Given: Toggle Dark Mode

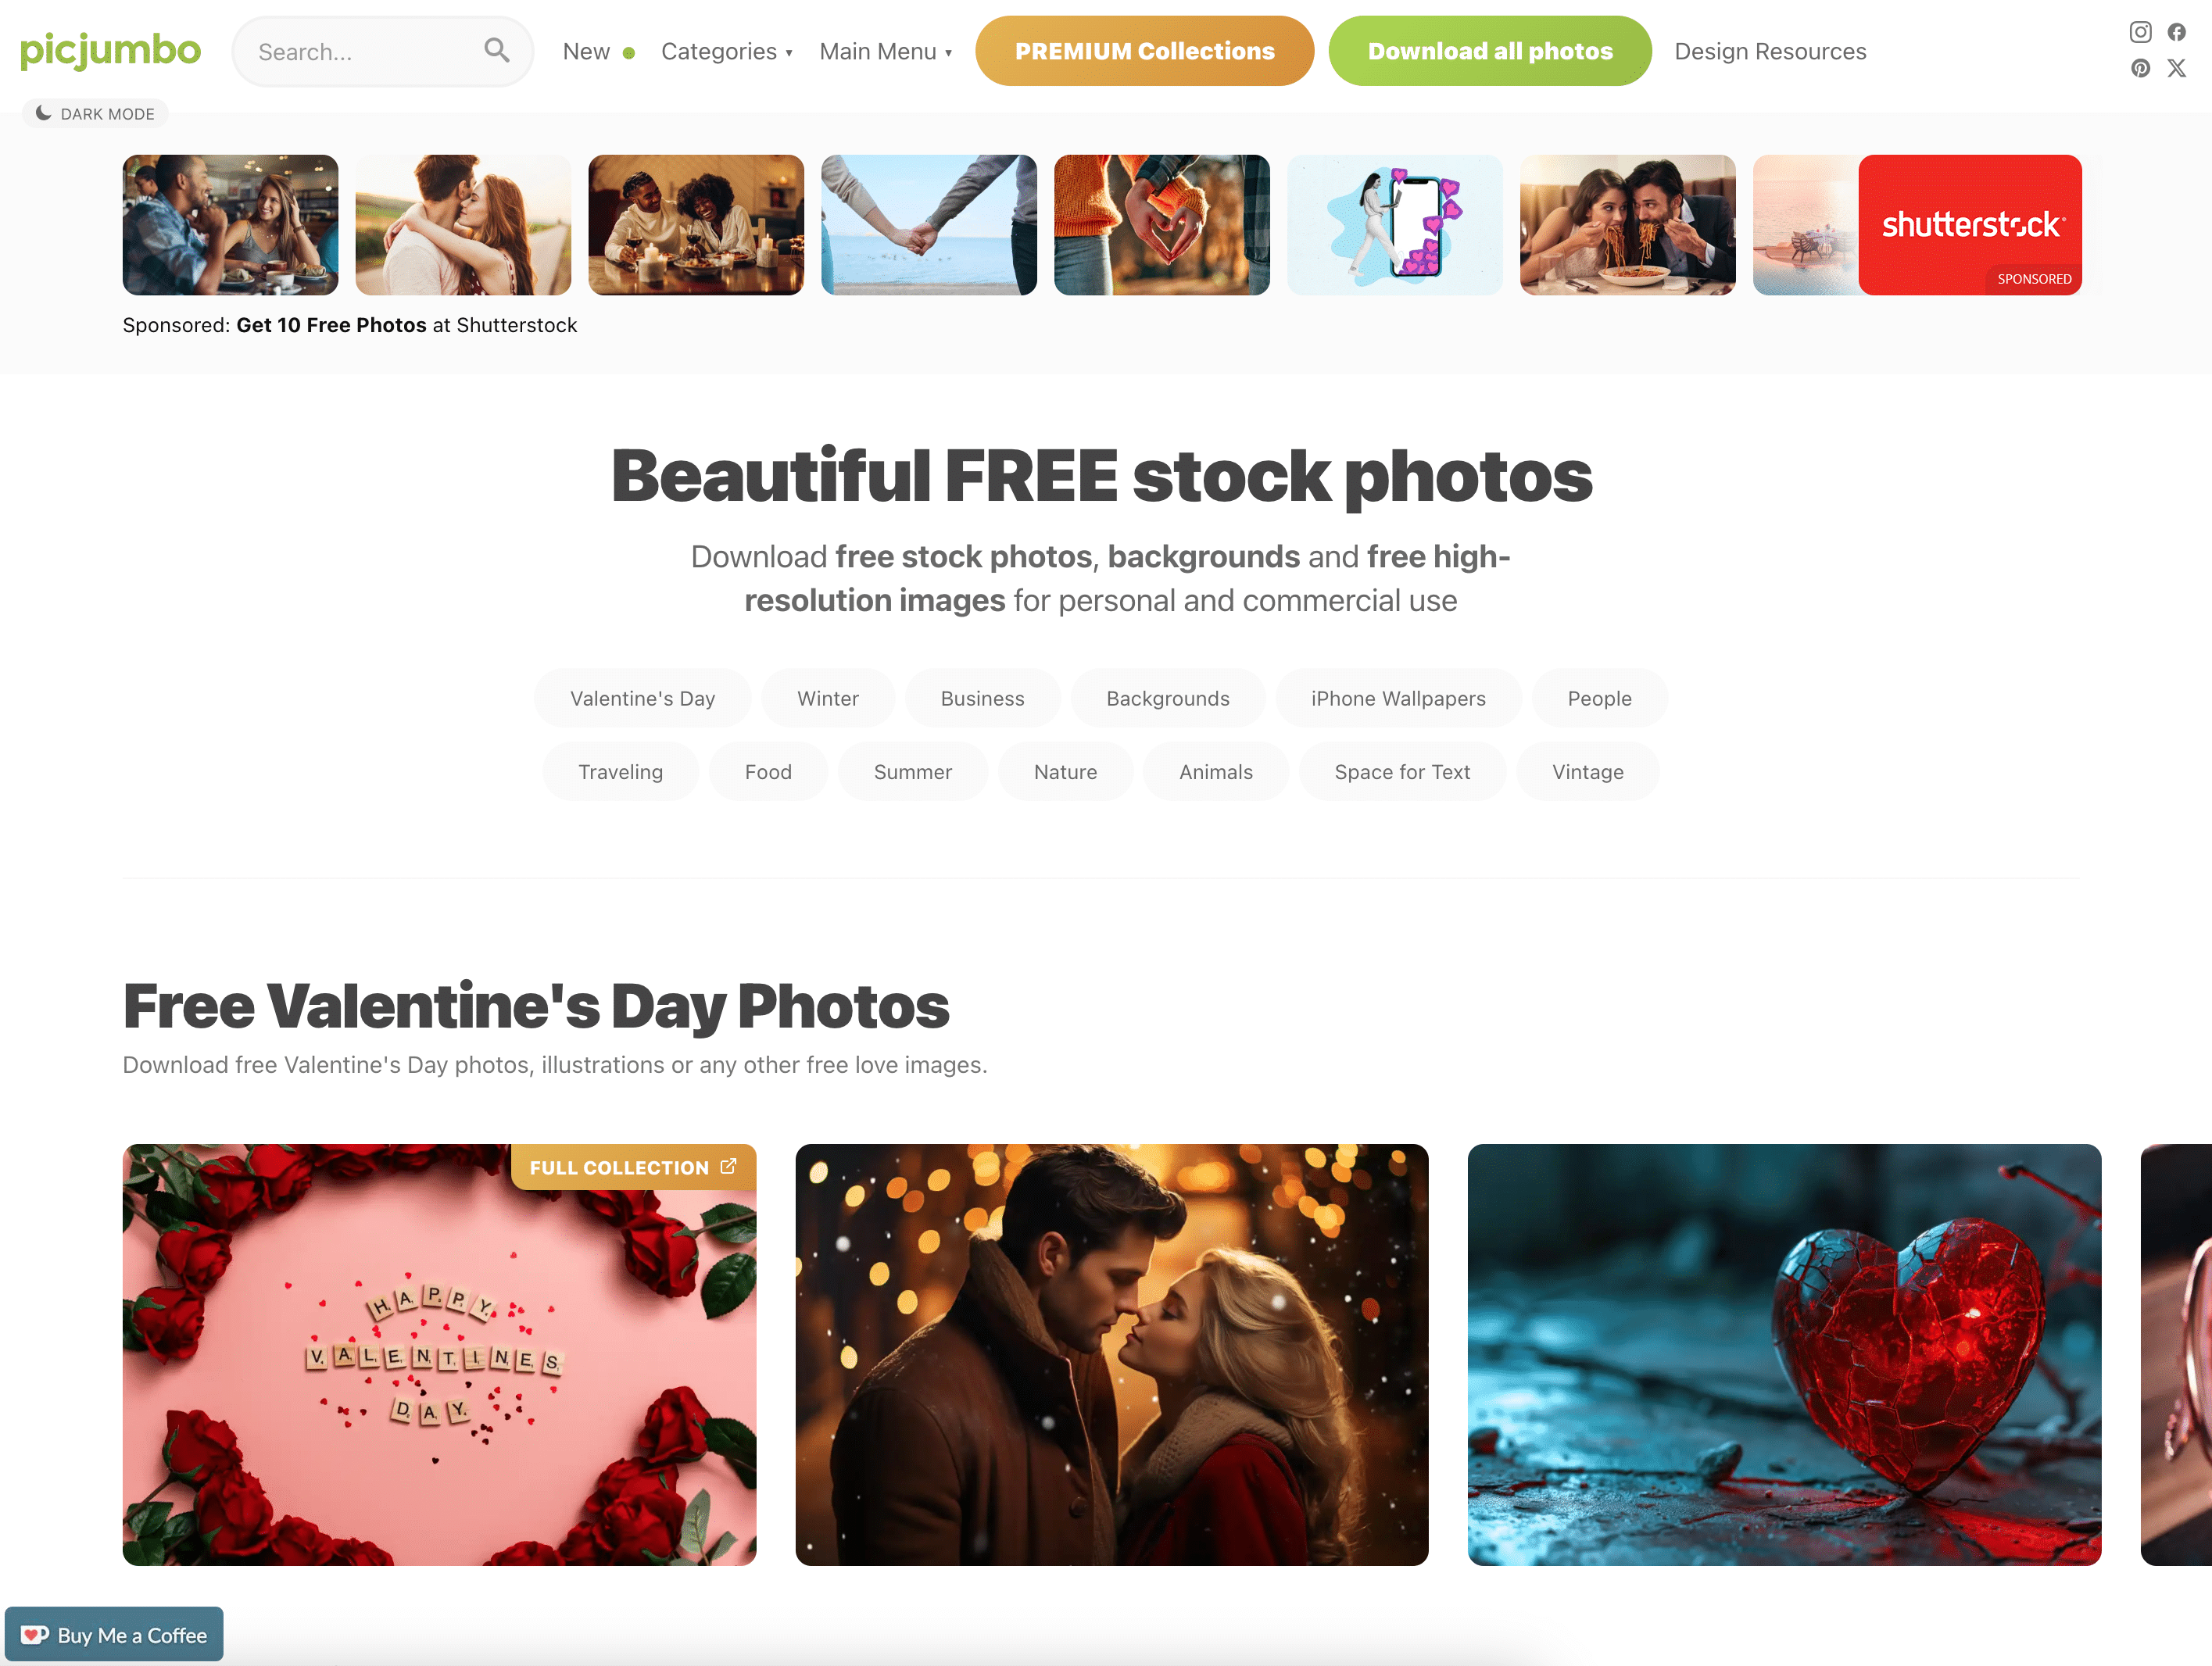Looking at the screenshot, I should (x=95, y=113).
